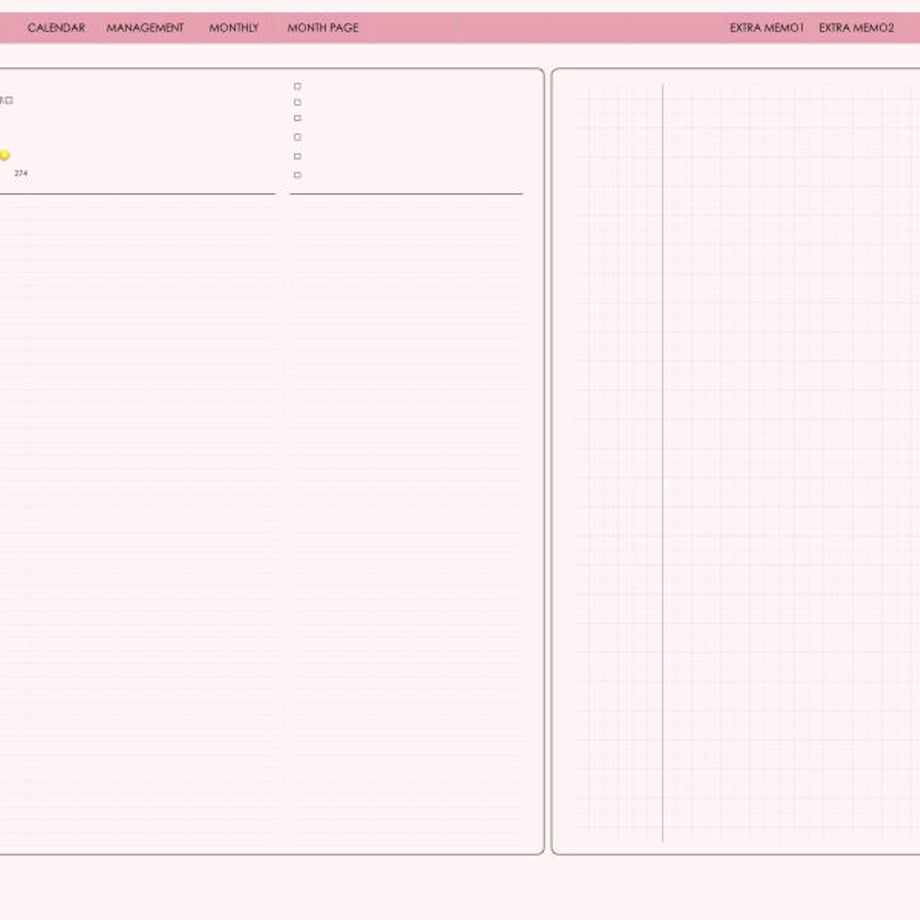The width and height of the screenshot is (920, 920).
Task: Open the CALENDAR tab
Action: tap(56, 28)
